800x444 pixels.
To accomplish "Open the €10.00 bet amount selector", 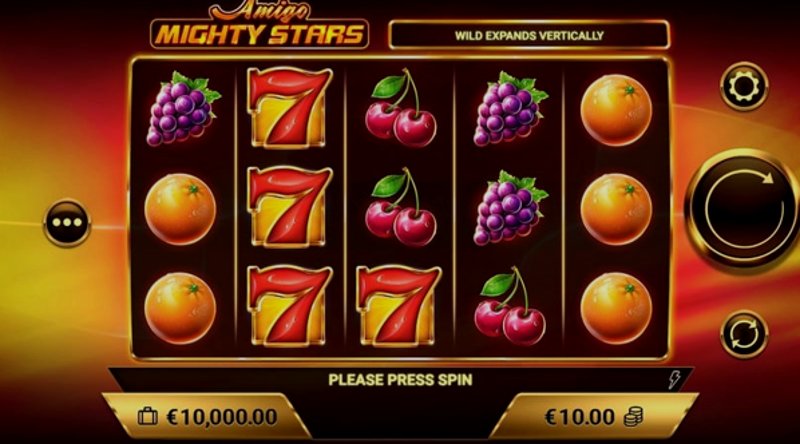I will [593, 416].
